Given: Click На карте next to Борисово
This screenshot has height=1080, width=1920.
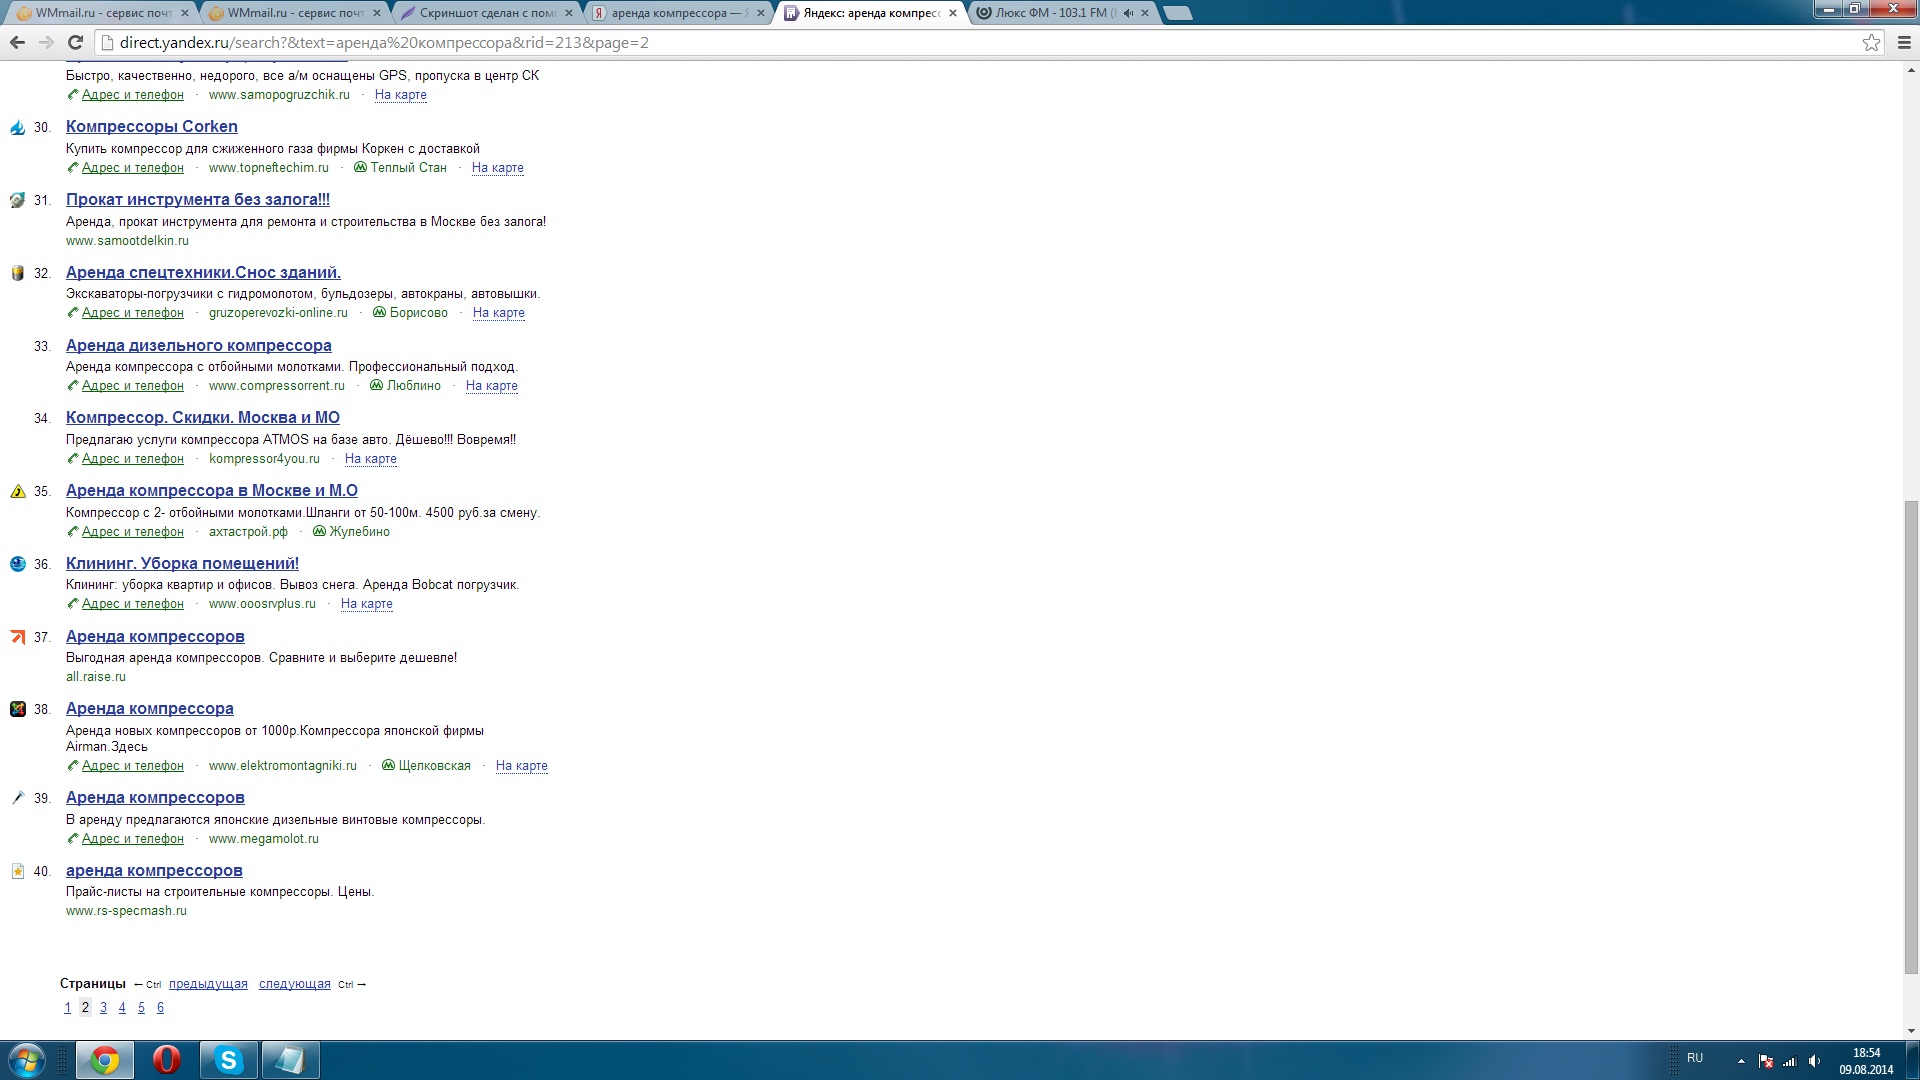Looking at the screenshot, I should point(499,312).
